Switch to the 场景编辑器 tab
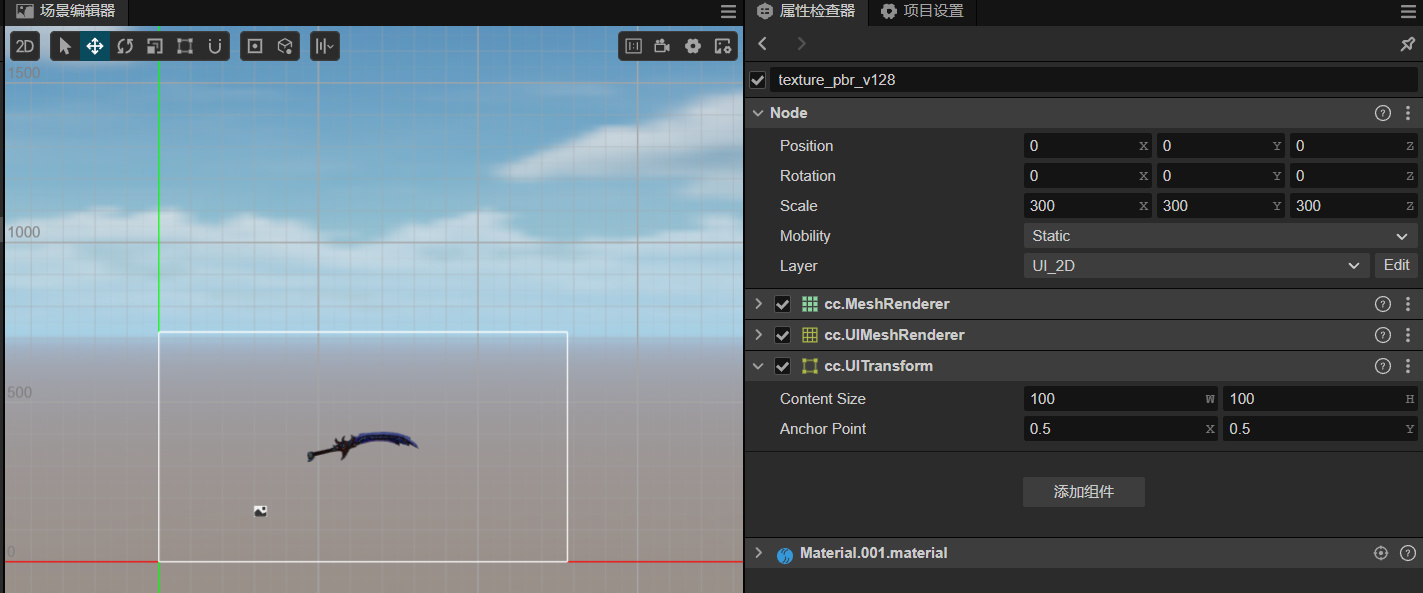Viewport: 1423px width, 593px height. 66,12
